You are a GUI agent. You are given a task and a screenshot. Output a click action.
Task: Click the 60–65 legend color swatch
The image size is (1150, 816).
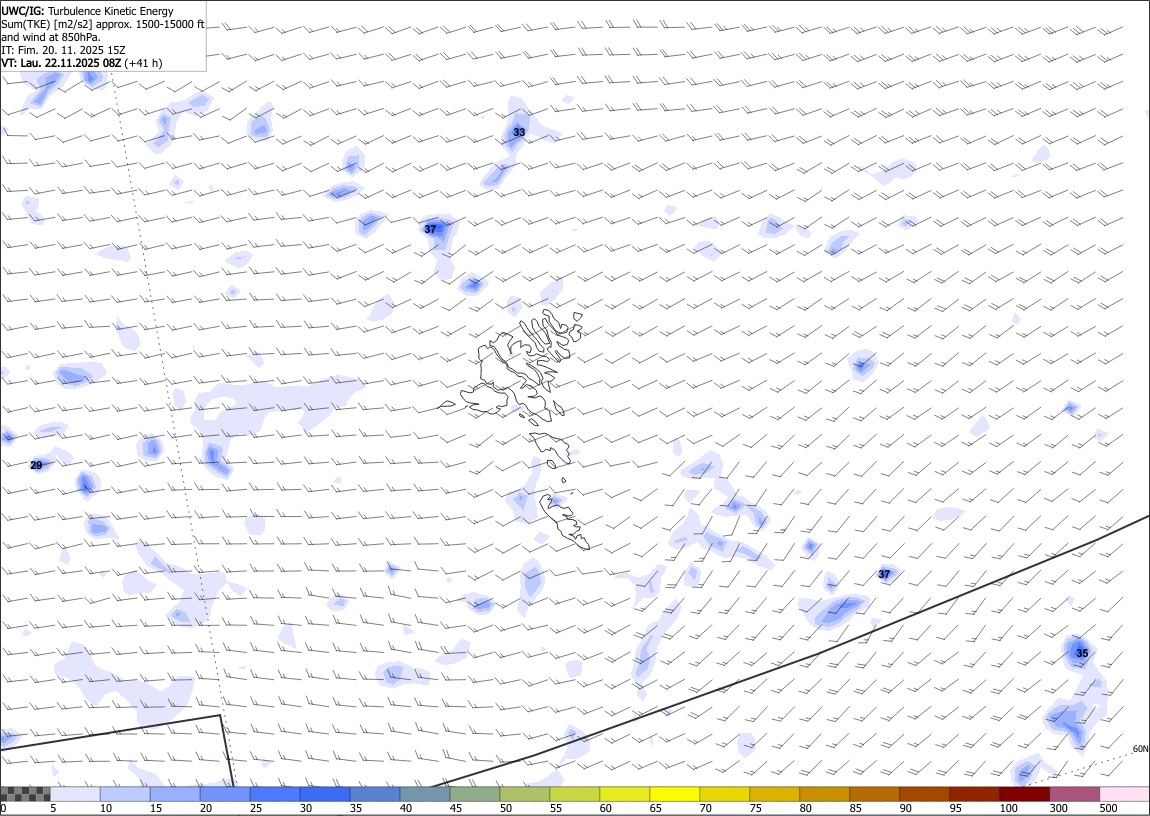624,794
